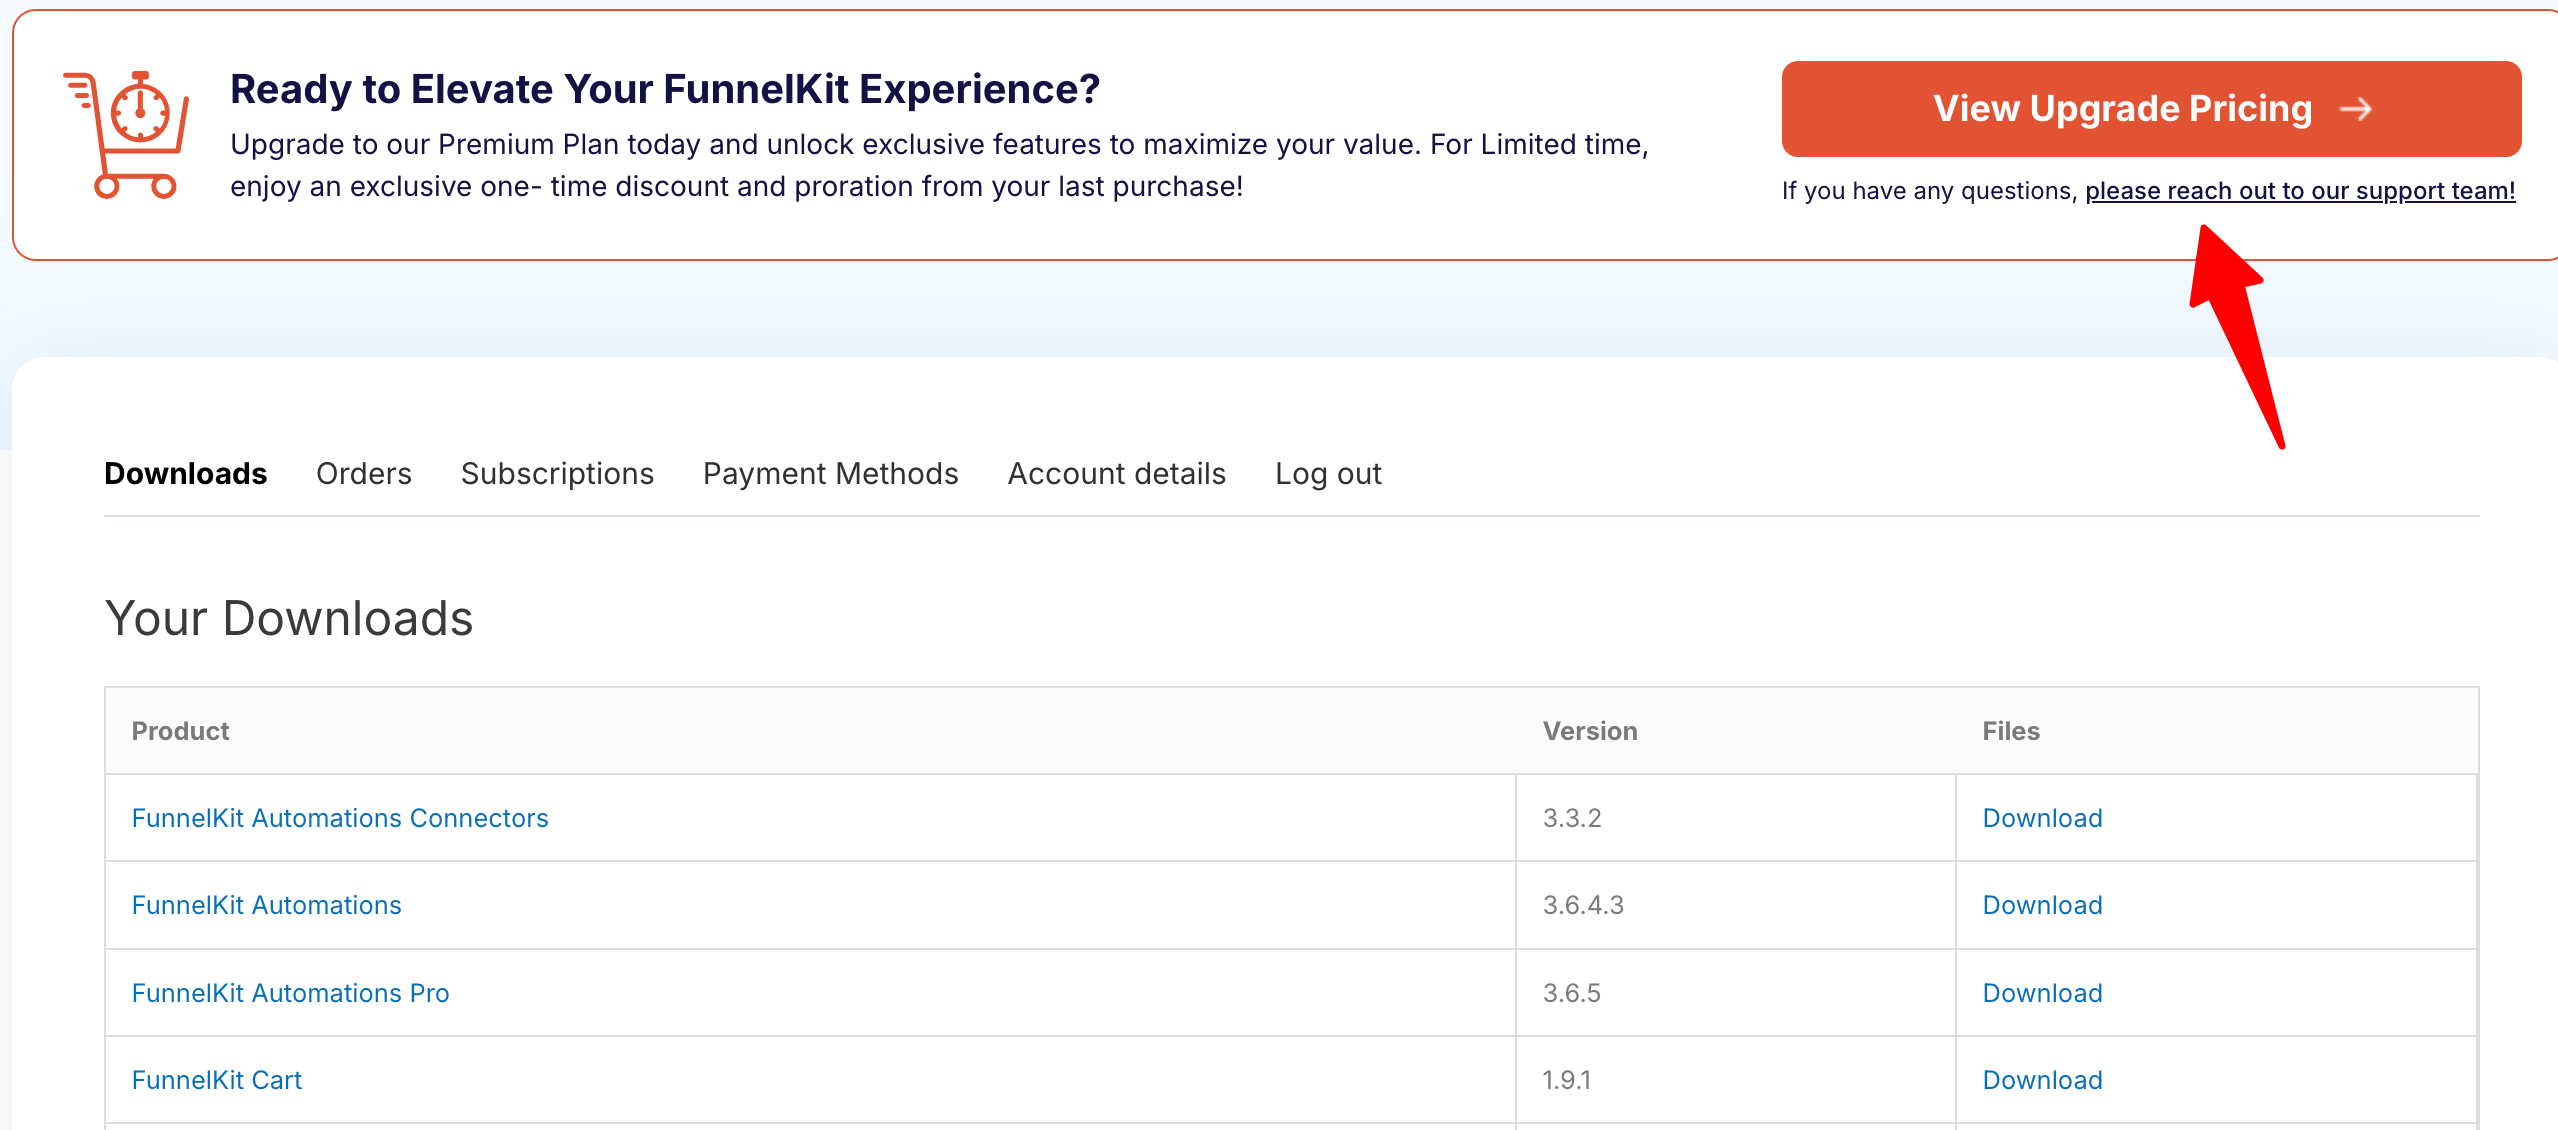Open the Account details tab
Viewport: 2558px width, 1130px height.
click(1116, 474)
